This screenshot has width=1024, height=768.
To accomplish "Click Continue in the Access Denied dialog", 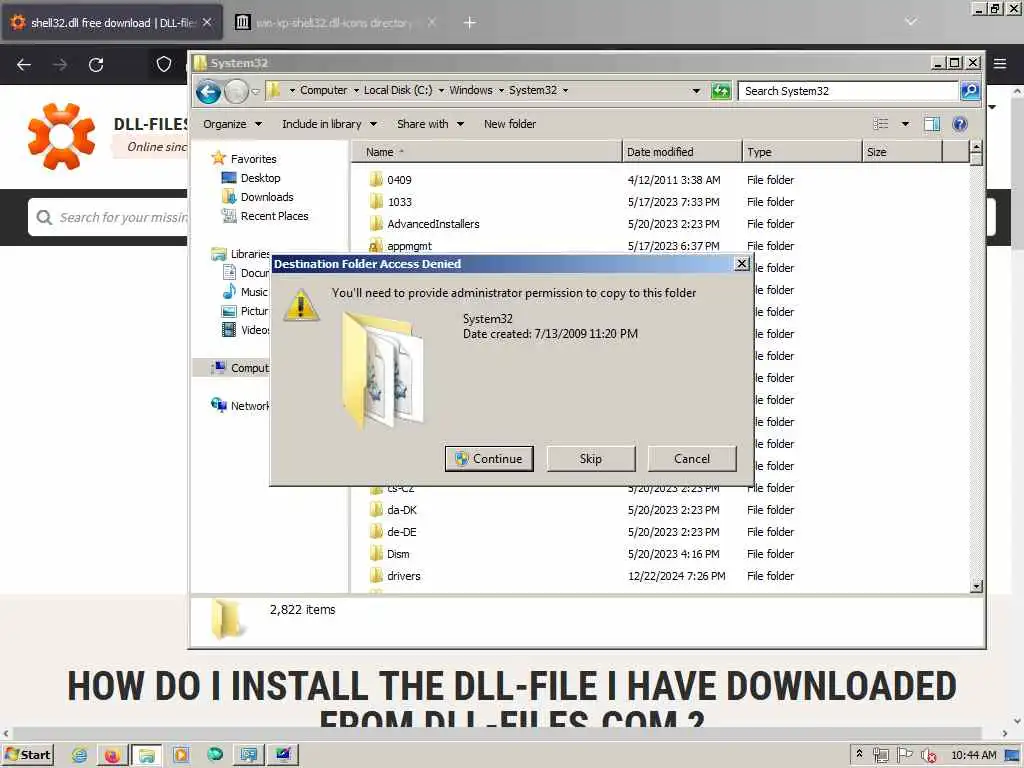I will (488, 458).
